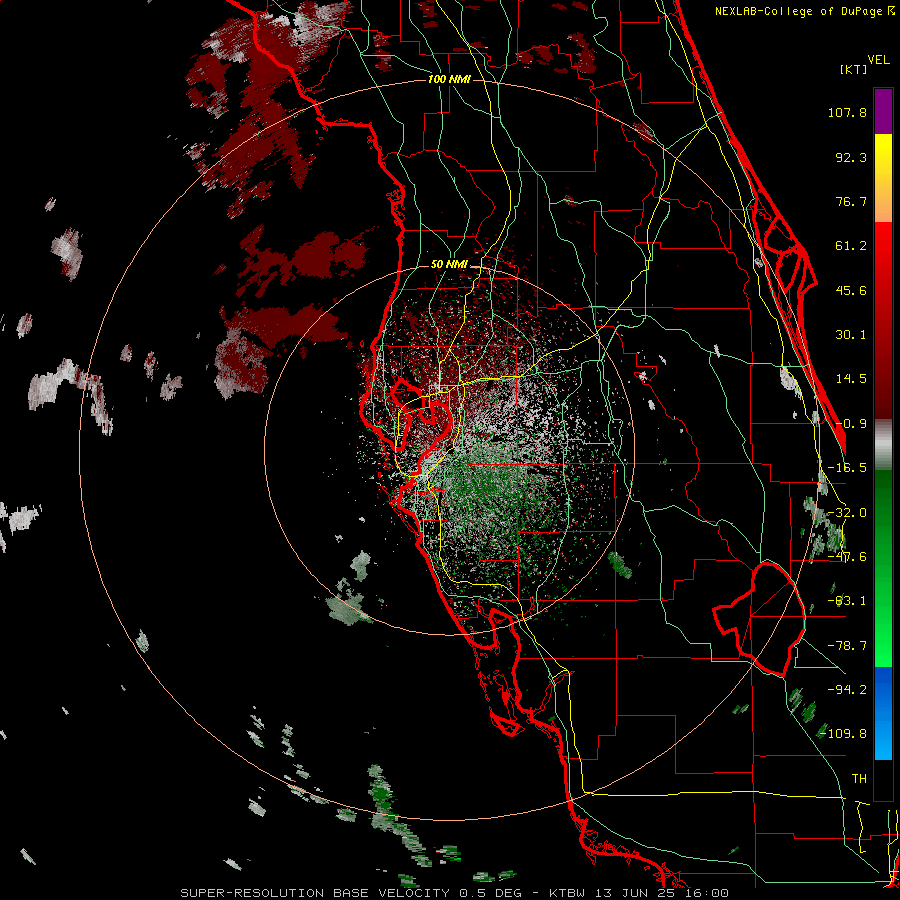The width and height of the screenshot is (900, 900).
Task: Click the 92.3 value on velocity scale
Action: (x=851, y=157)
